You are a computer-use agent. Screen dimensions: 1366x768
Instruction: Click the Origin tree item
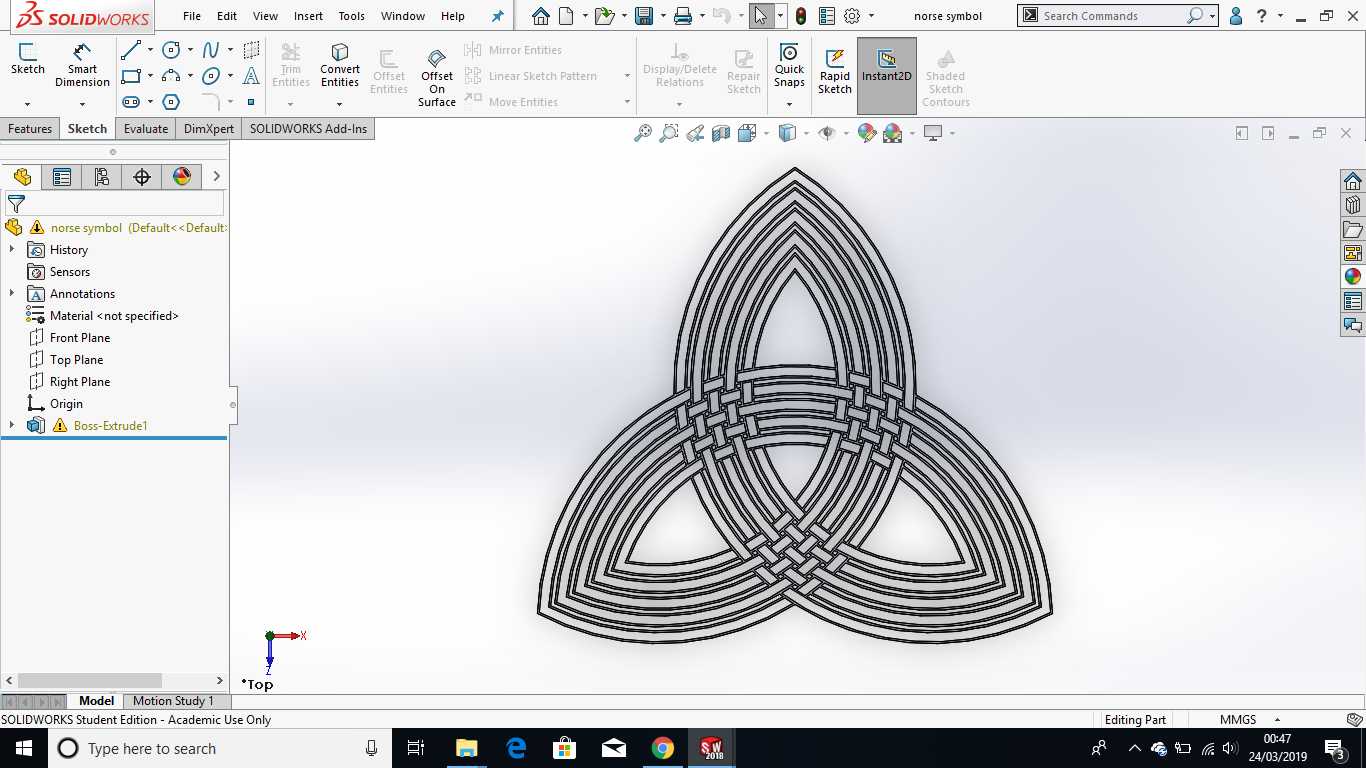point(66,404)
